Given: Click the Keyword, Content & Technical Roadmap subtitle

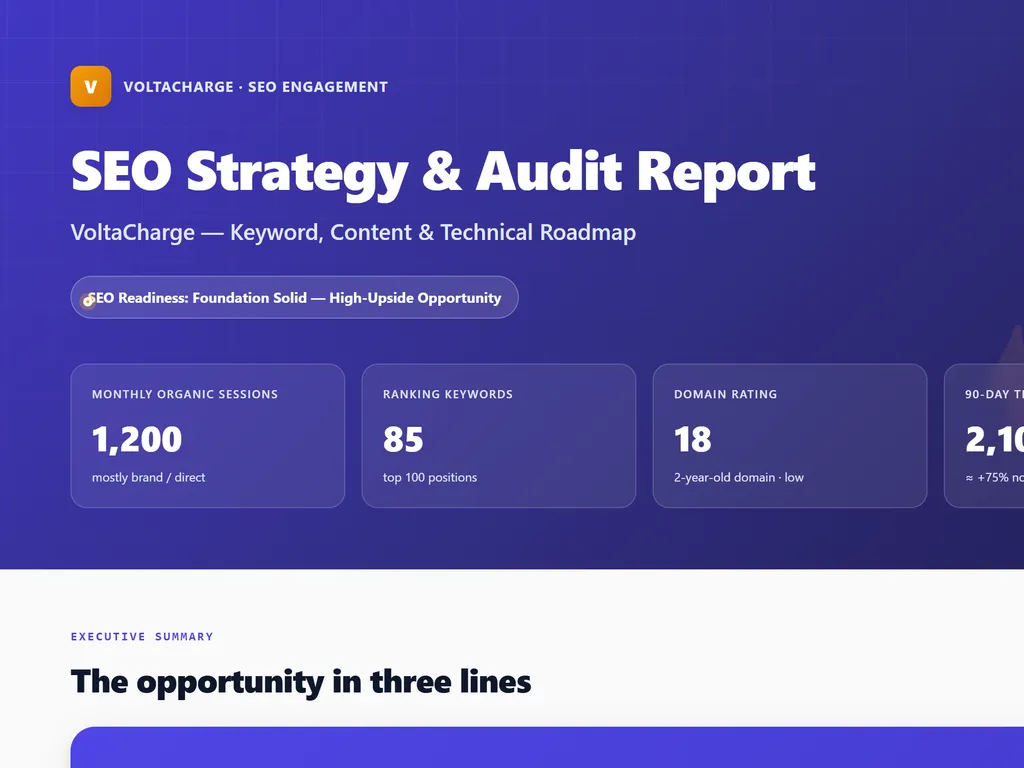Looking at the screenshot, I should click(x=353, y=232).
